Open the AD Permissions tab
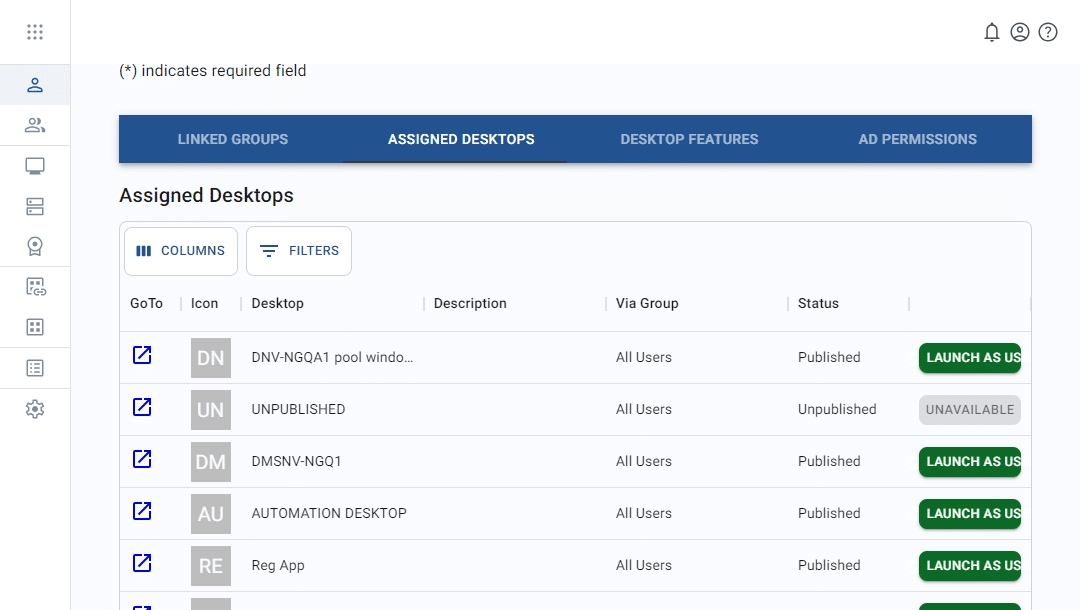Viewport: 1080px width, 610px height. tap(917, 139)
